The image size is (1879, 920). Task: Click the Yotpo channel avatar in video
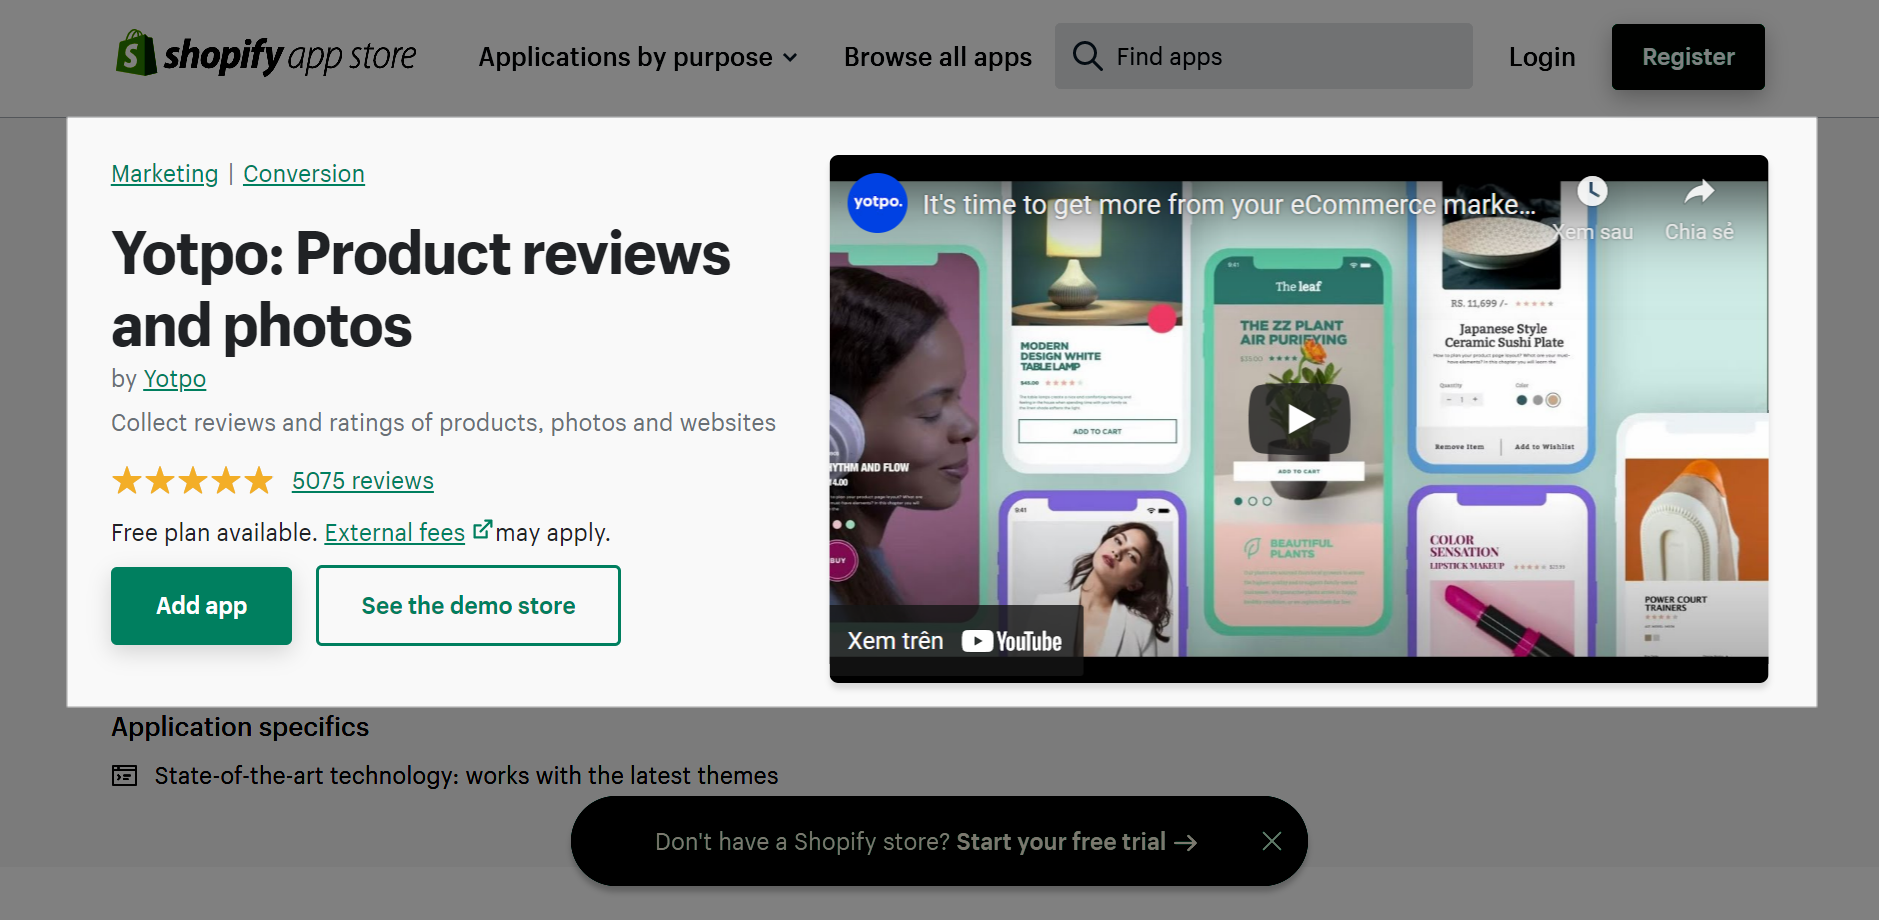(877, 203)
